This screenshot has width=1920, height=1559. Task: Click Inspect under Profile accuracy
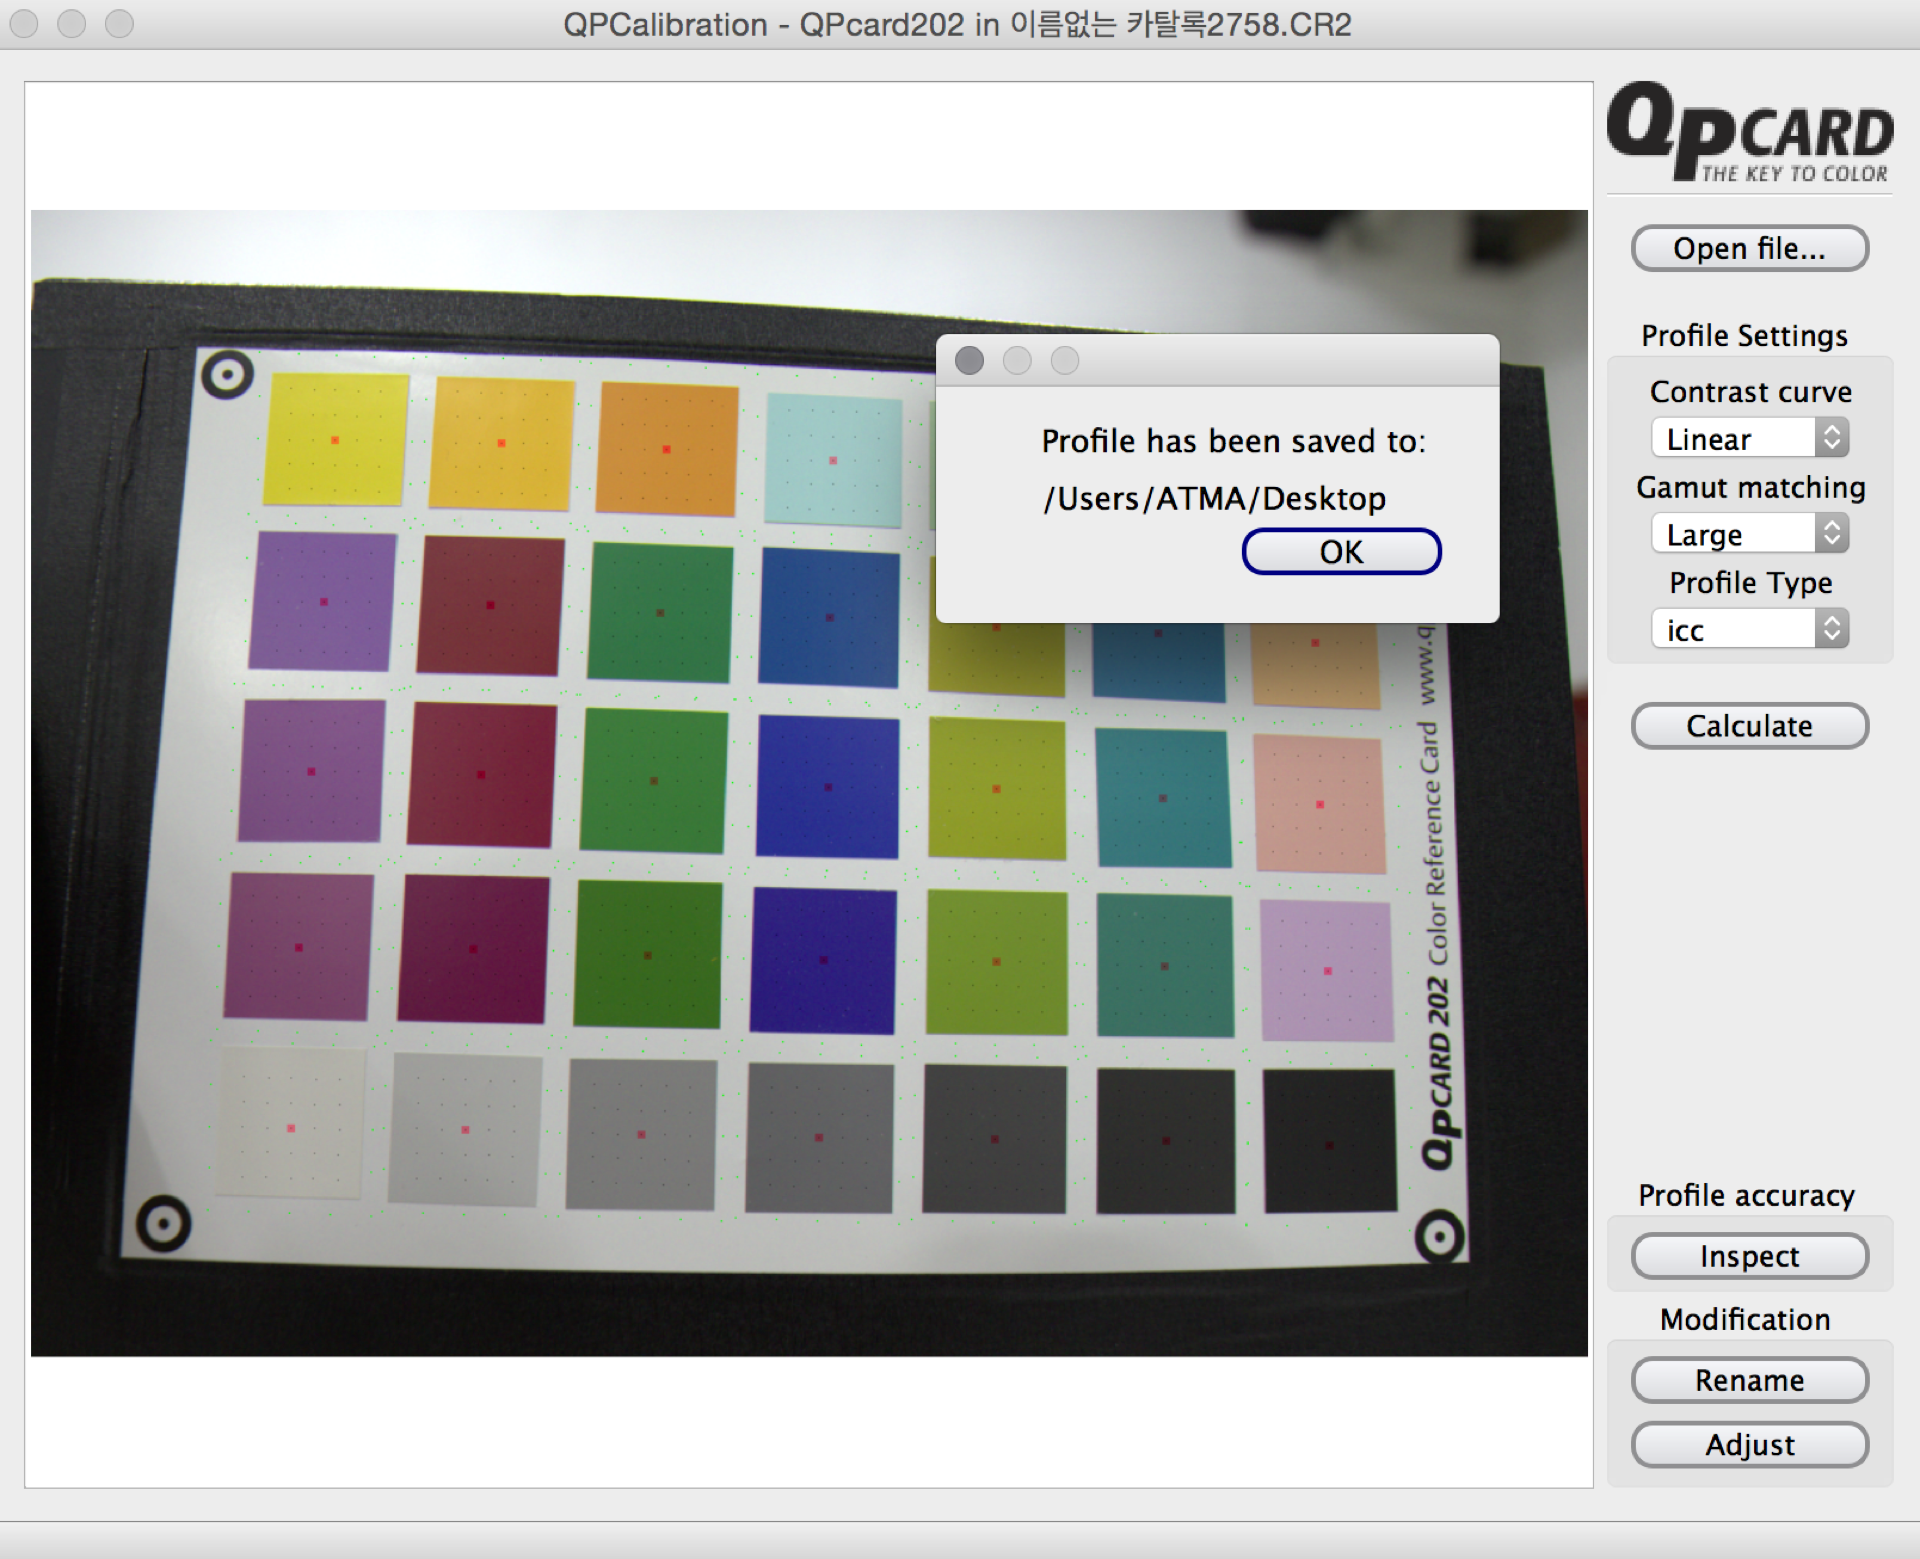coord(1749,1256)
